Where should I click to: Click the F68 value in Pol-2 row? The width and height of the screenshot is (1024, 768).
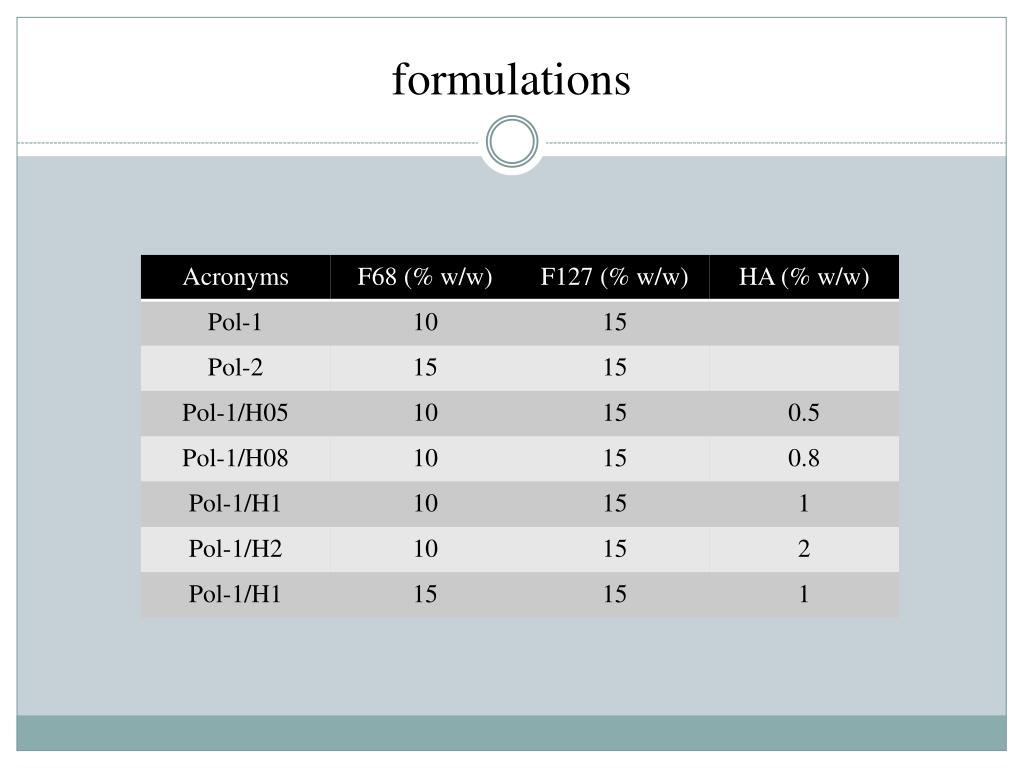(425, 368)
